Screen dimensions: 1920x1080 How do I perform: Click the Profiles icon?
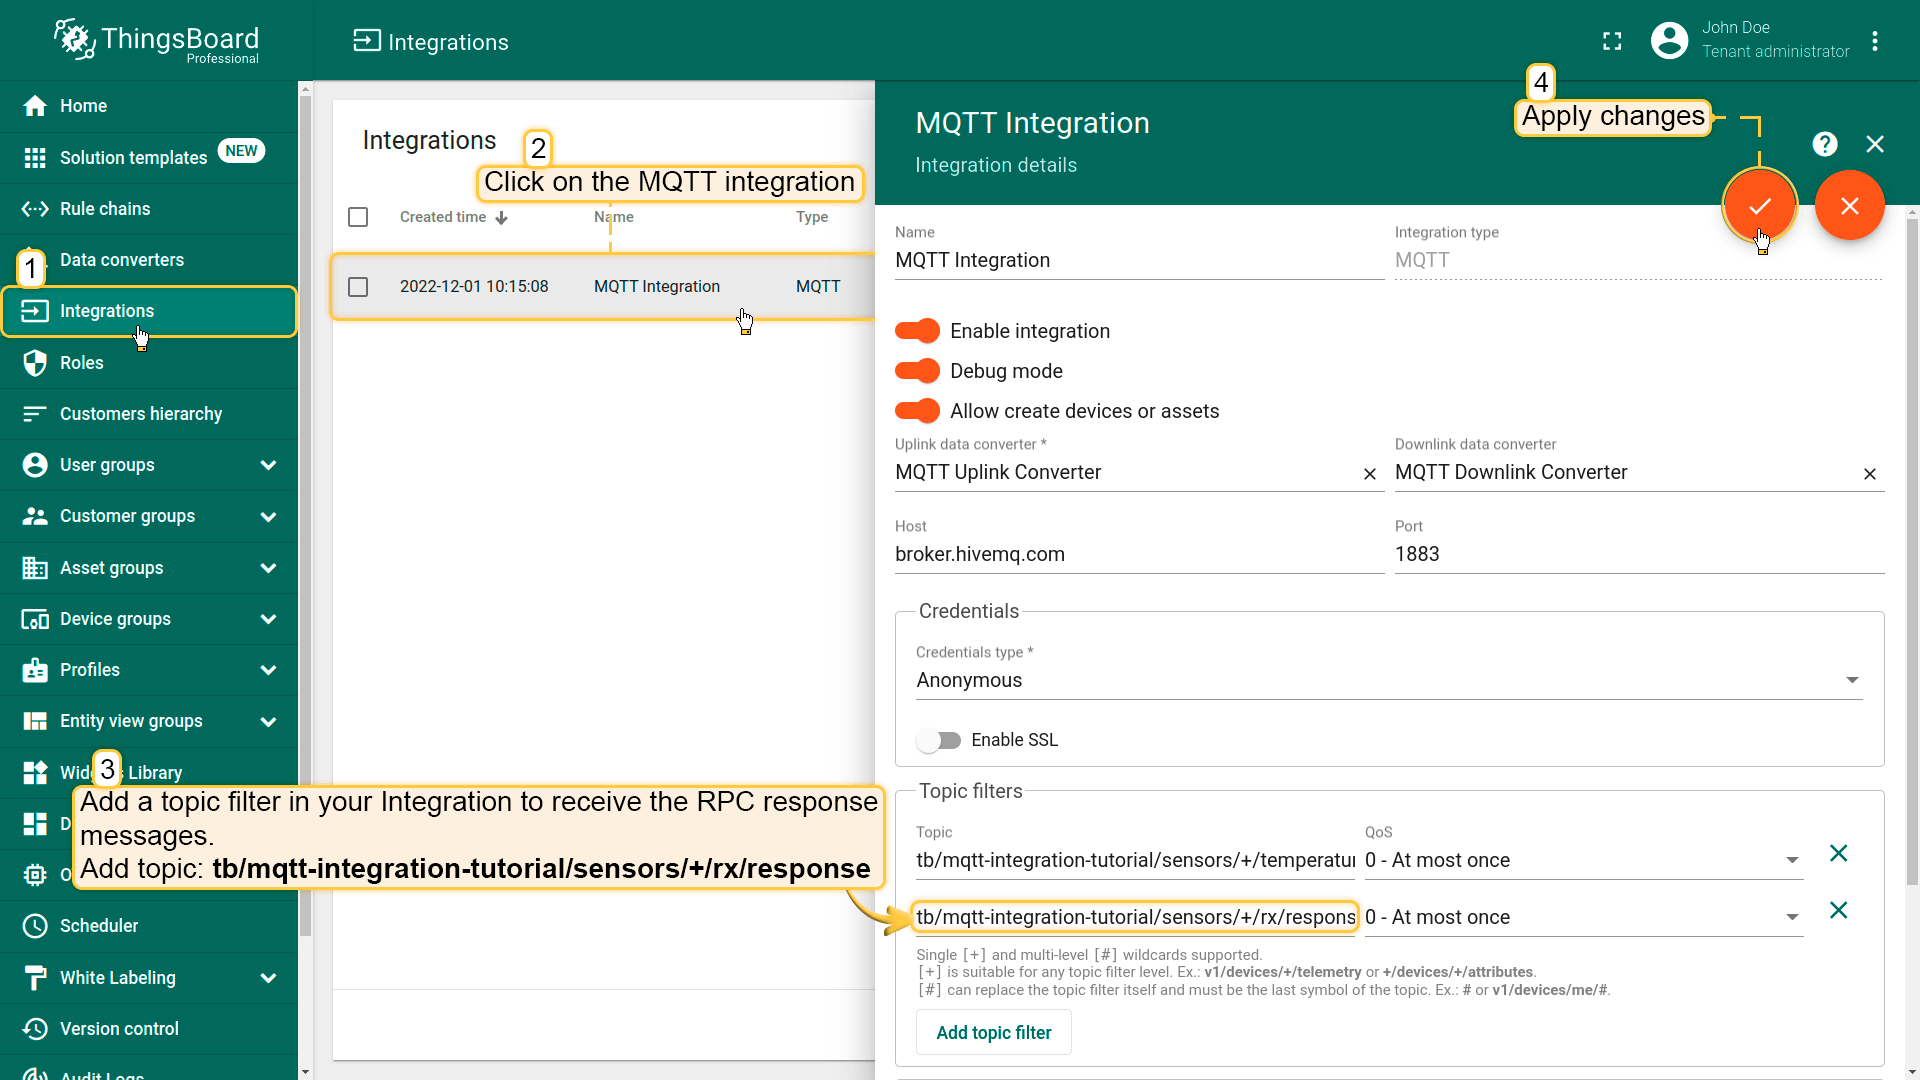35,670
